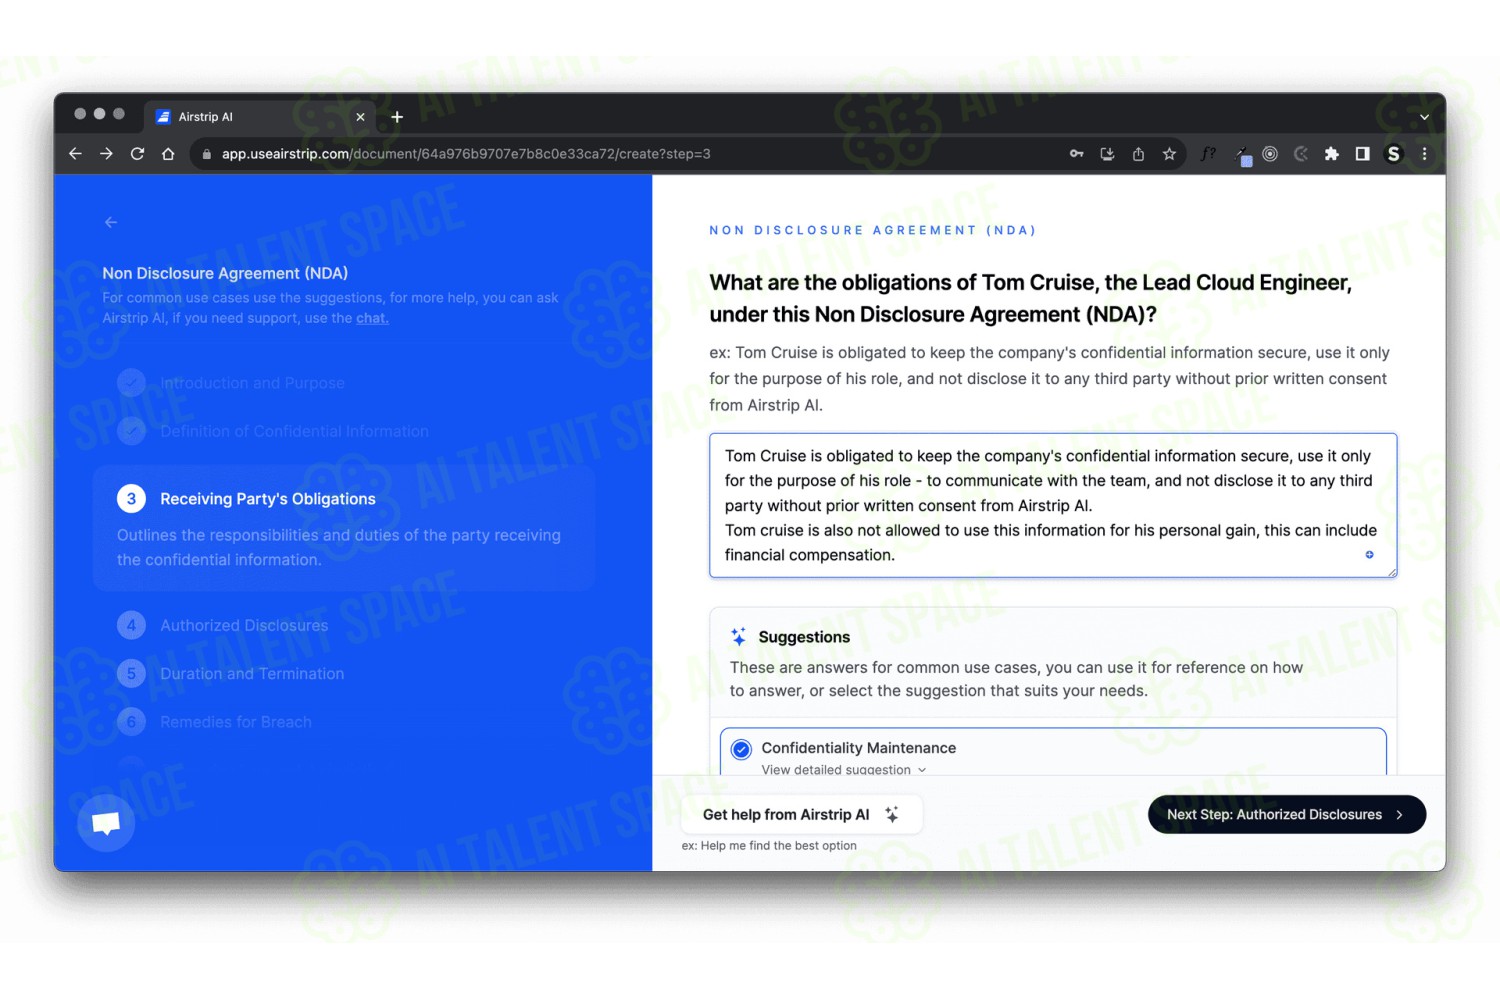1500x1000 pixels.
Task: Select the Airstrip AI browser tab
Action: (260, 117)
